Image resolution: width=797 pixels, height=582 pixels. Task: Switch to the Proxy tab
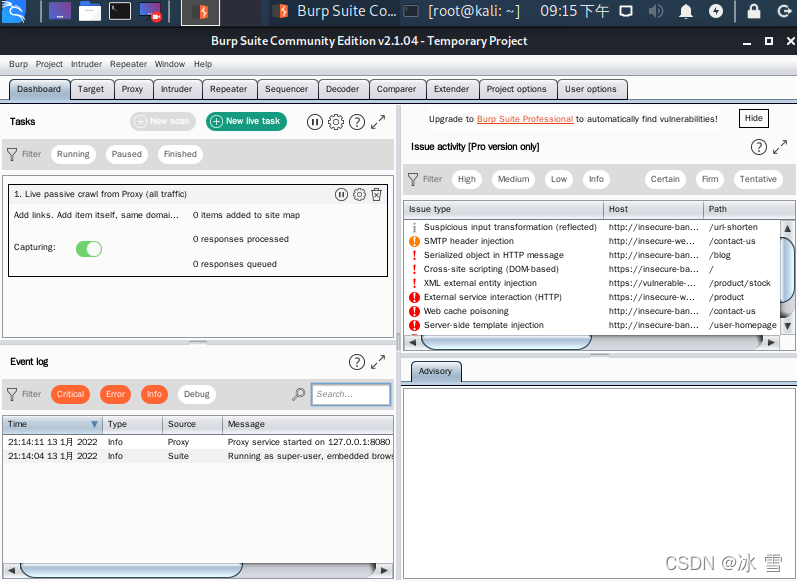pos(132,89)
